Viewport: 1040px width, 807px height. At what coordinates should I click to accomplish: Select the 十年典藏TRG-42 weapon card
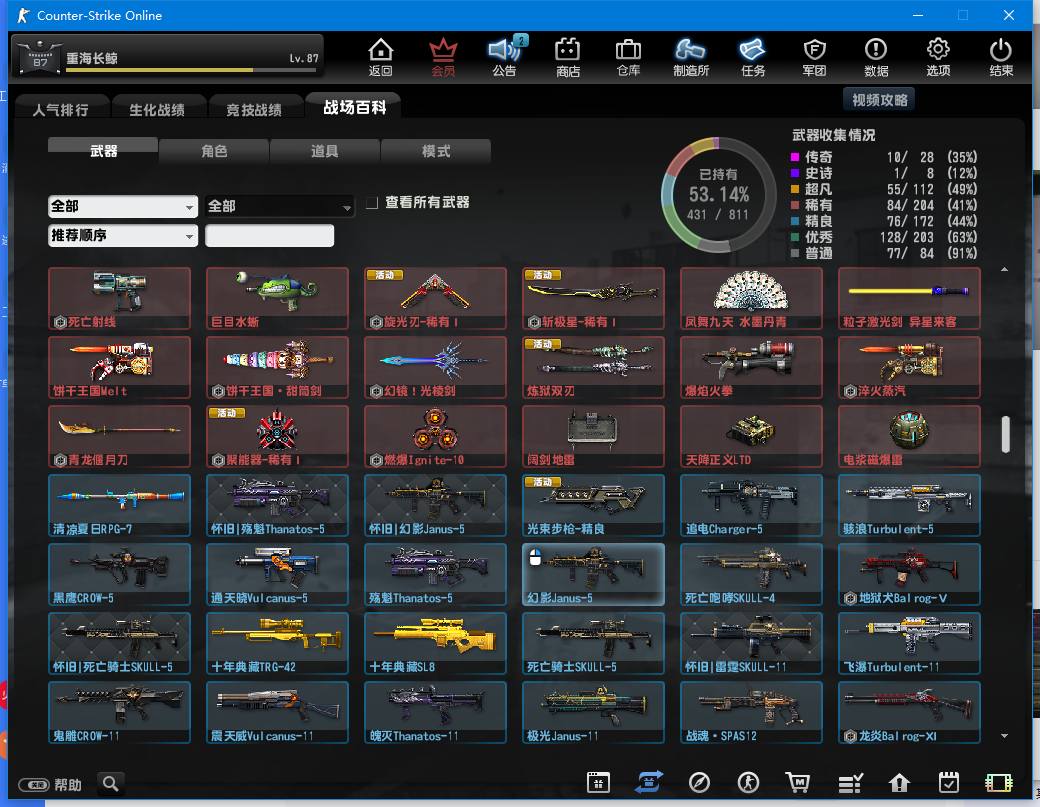pyautogui.click(x=277, y=643)
